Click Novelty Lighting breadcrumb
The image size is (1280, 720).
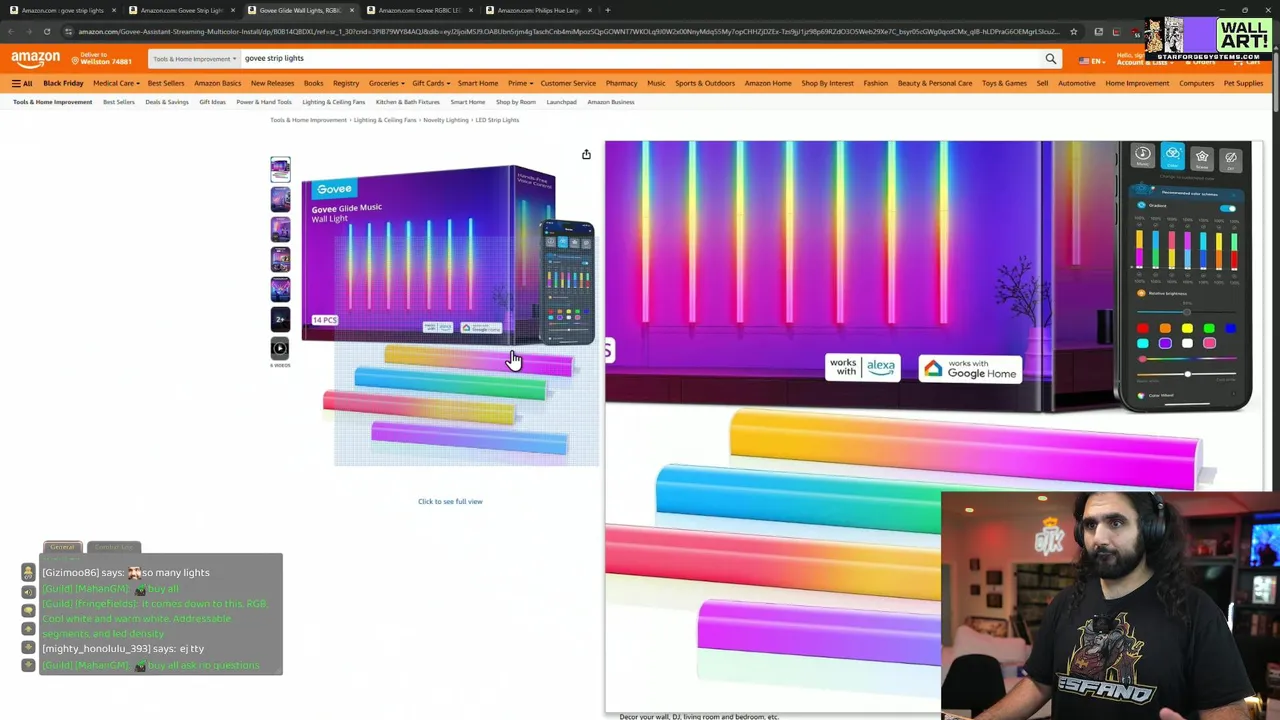(x=445, y=120)
